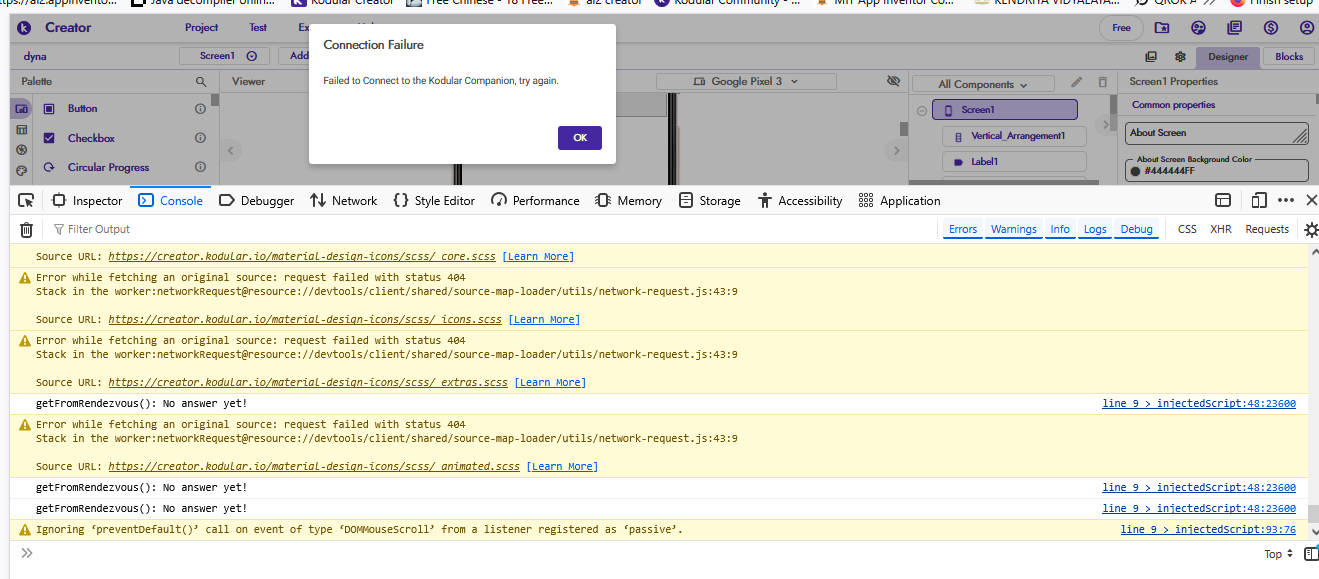Toggle the Info console filter
The height and width of the screenshot is (579, 1319).
(1060, 230)
